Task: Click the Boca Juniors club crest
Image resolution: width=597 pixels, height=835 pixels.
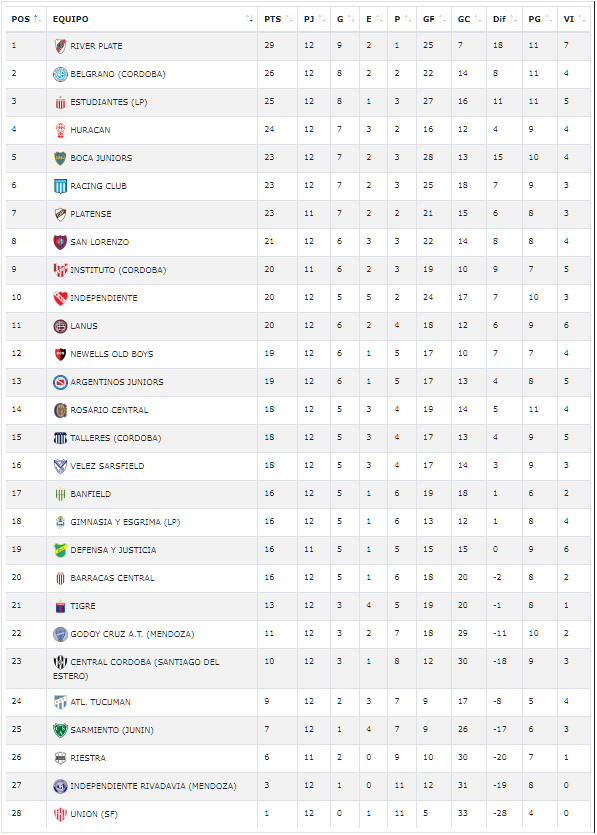Action: (x=60, y=158)
